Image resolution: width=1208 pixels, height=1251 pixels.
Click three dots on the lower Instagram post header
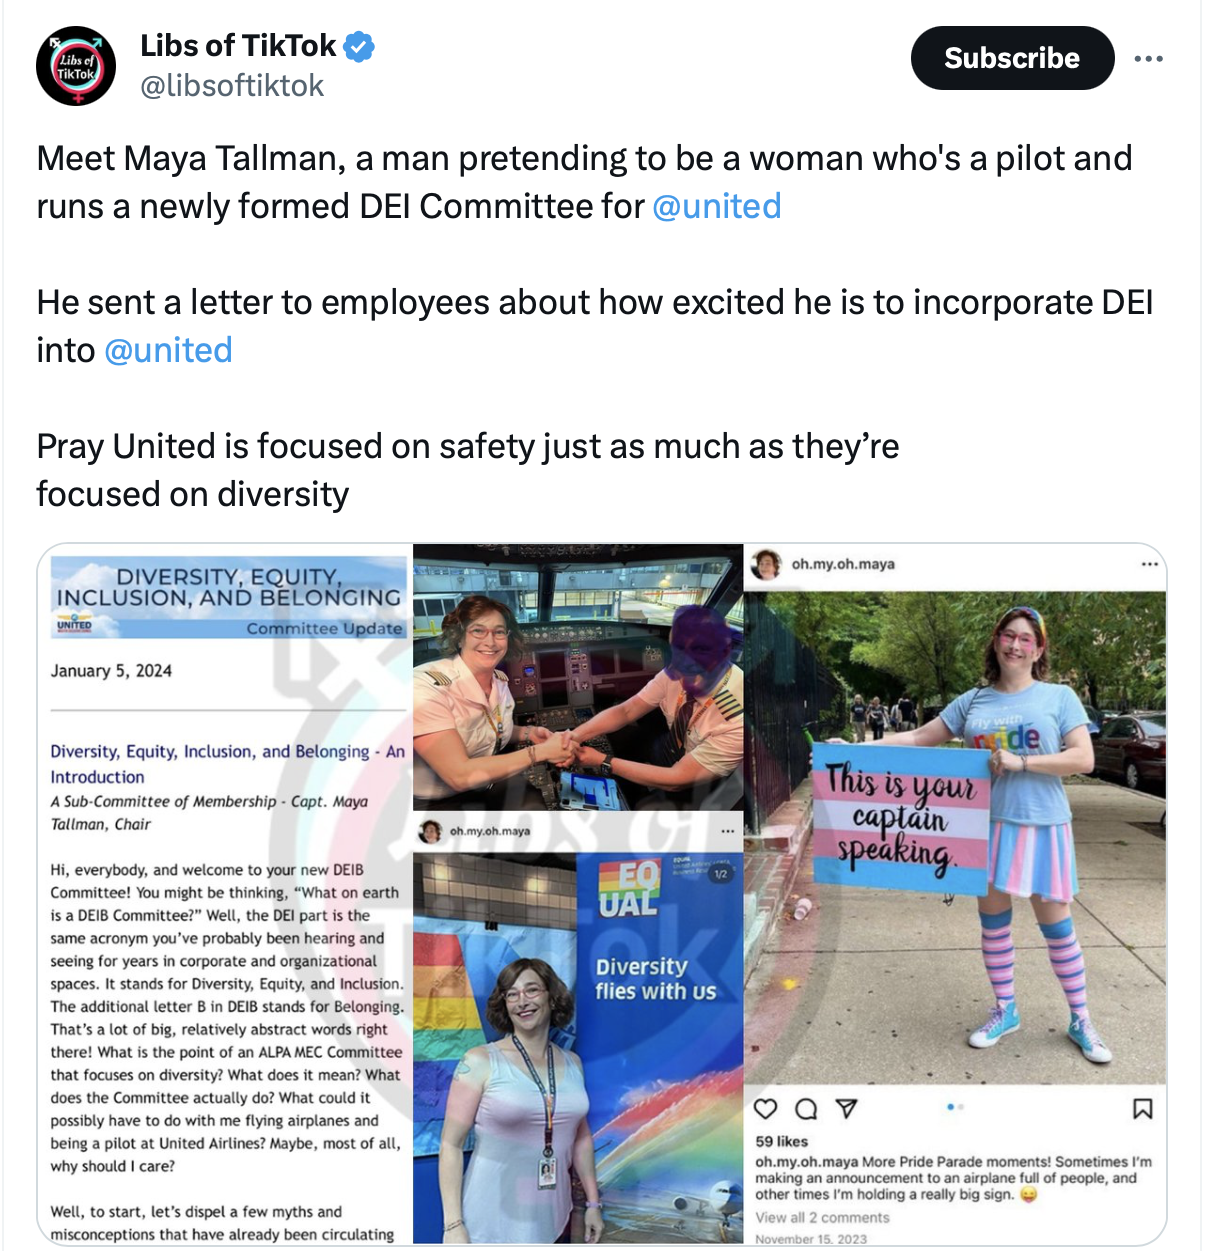(727, 831)
